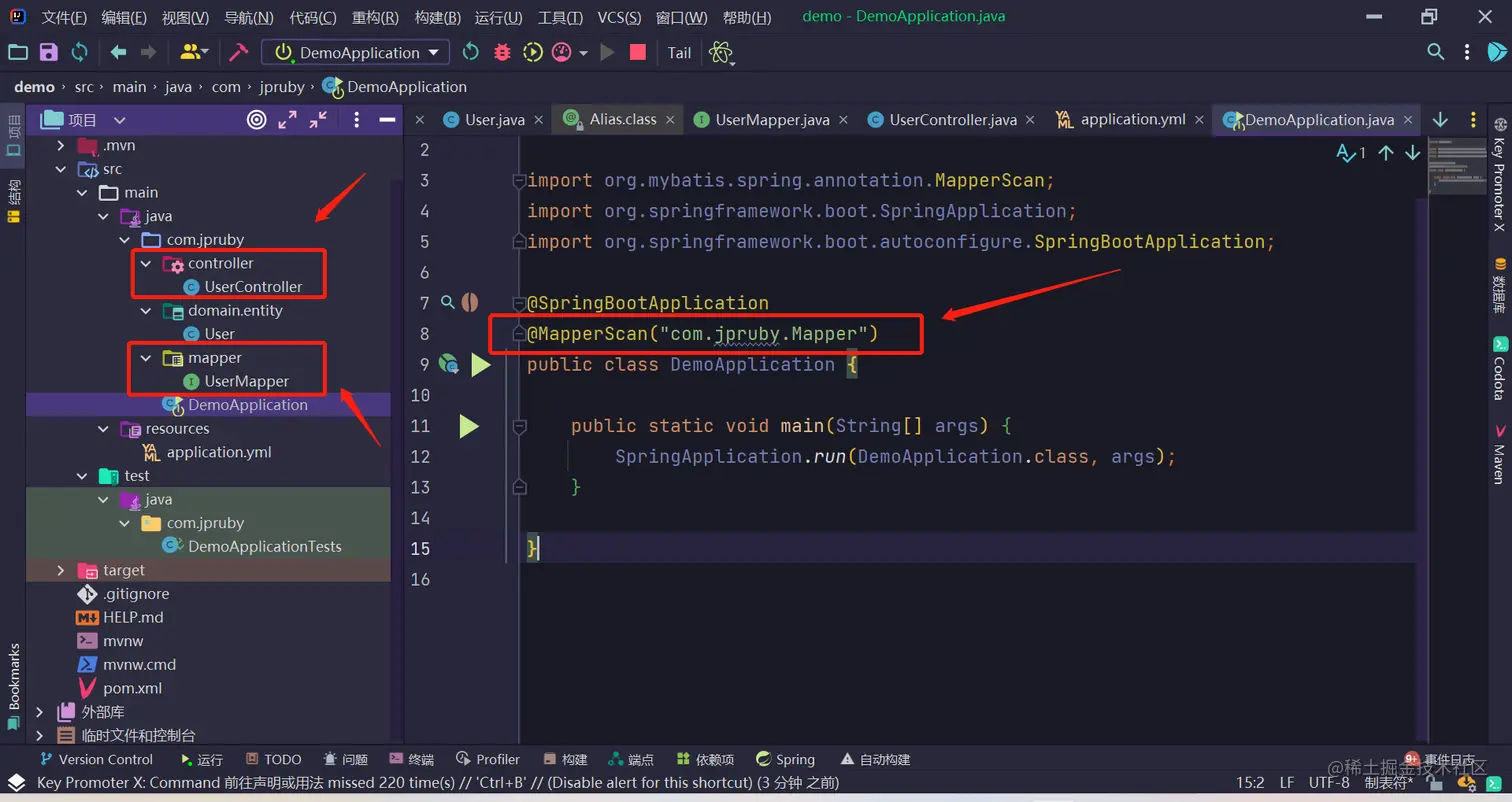Image resolution: width=1512 pixels, height=802 pixels.
Task: Select pom.xml in project tree
Action: point(132,688)
